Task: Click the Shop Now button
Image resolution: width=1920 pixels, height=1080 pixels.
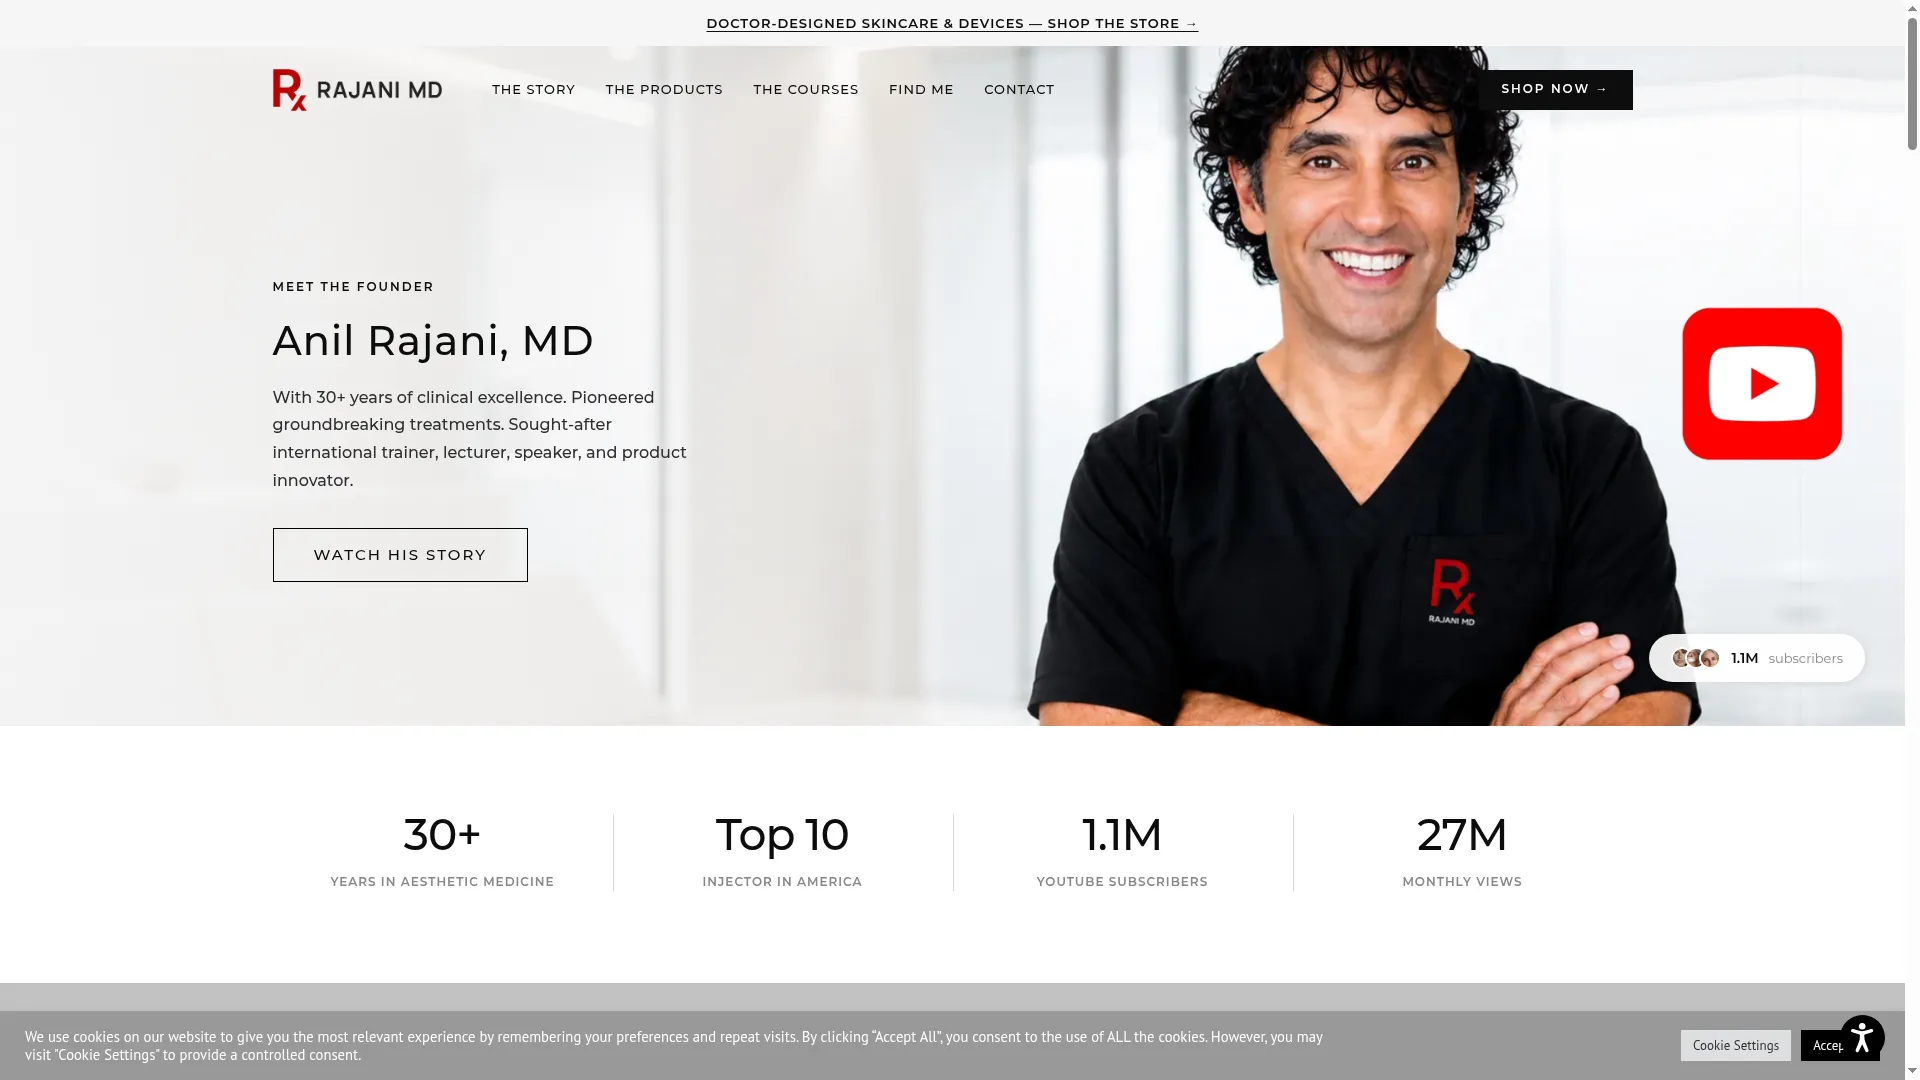Action: tap(1555, 90)
